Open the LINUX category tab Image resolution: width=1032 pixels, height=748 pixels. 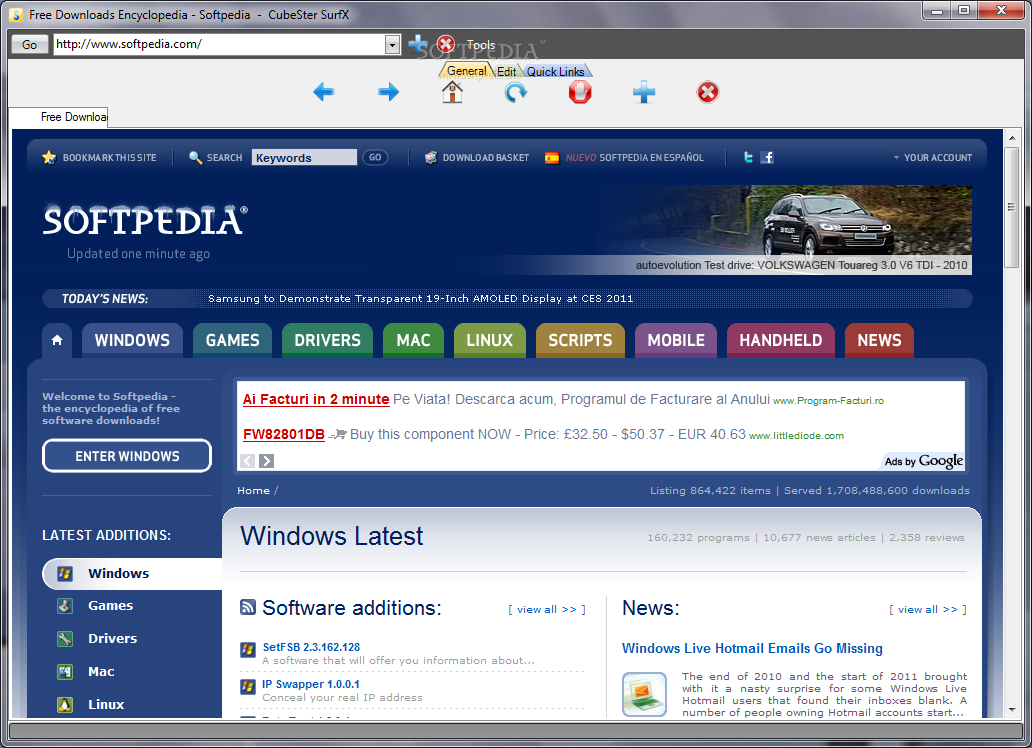(x=490, y=340)
